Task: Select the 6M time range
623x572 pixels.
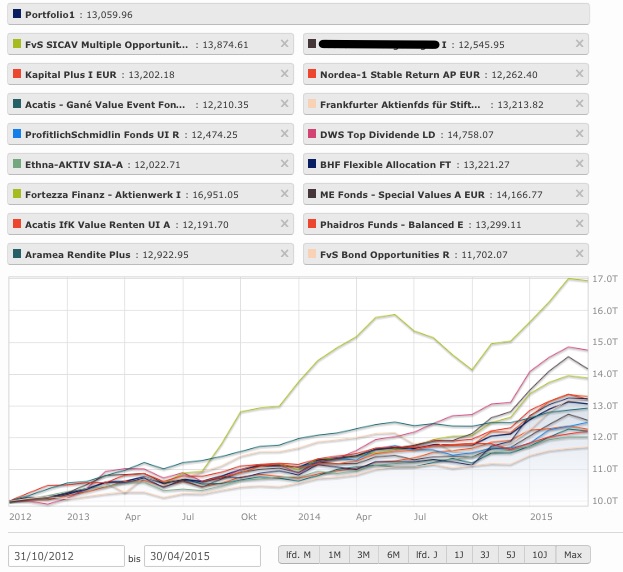Action: pos(393,555)
